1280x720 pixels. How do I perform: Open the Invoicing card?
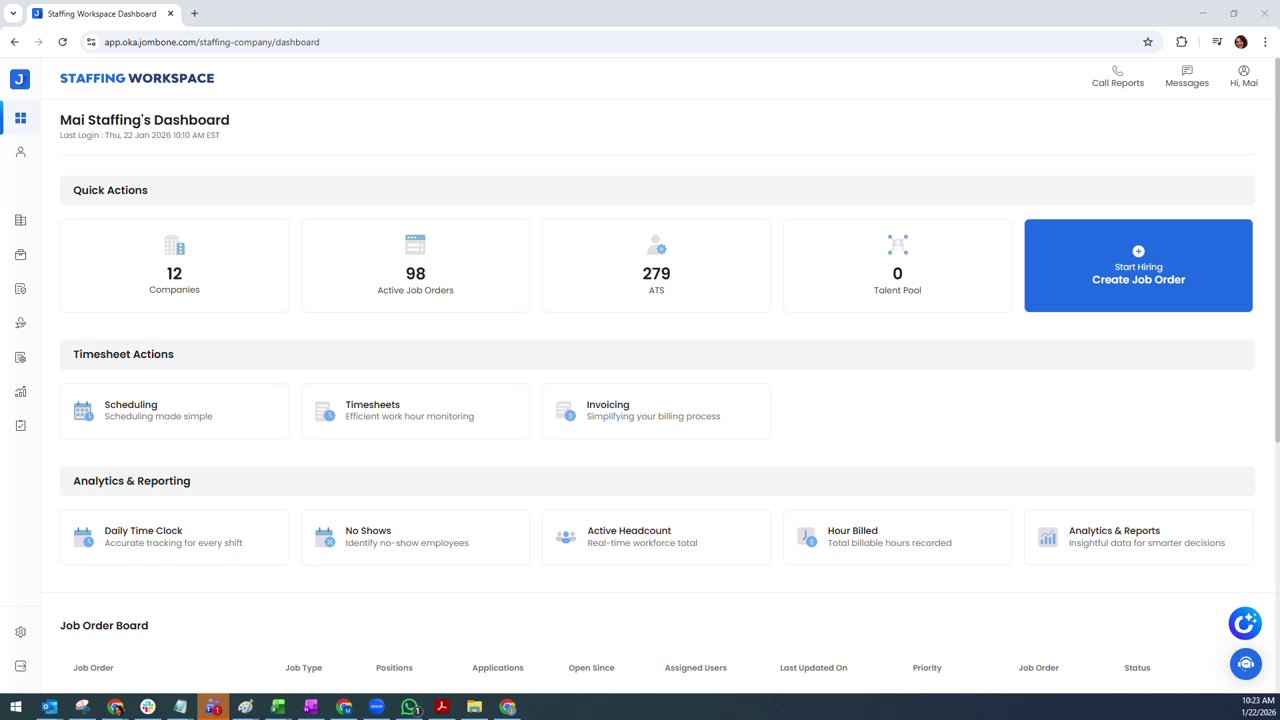click(656, 411)
